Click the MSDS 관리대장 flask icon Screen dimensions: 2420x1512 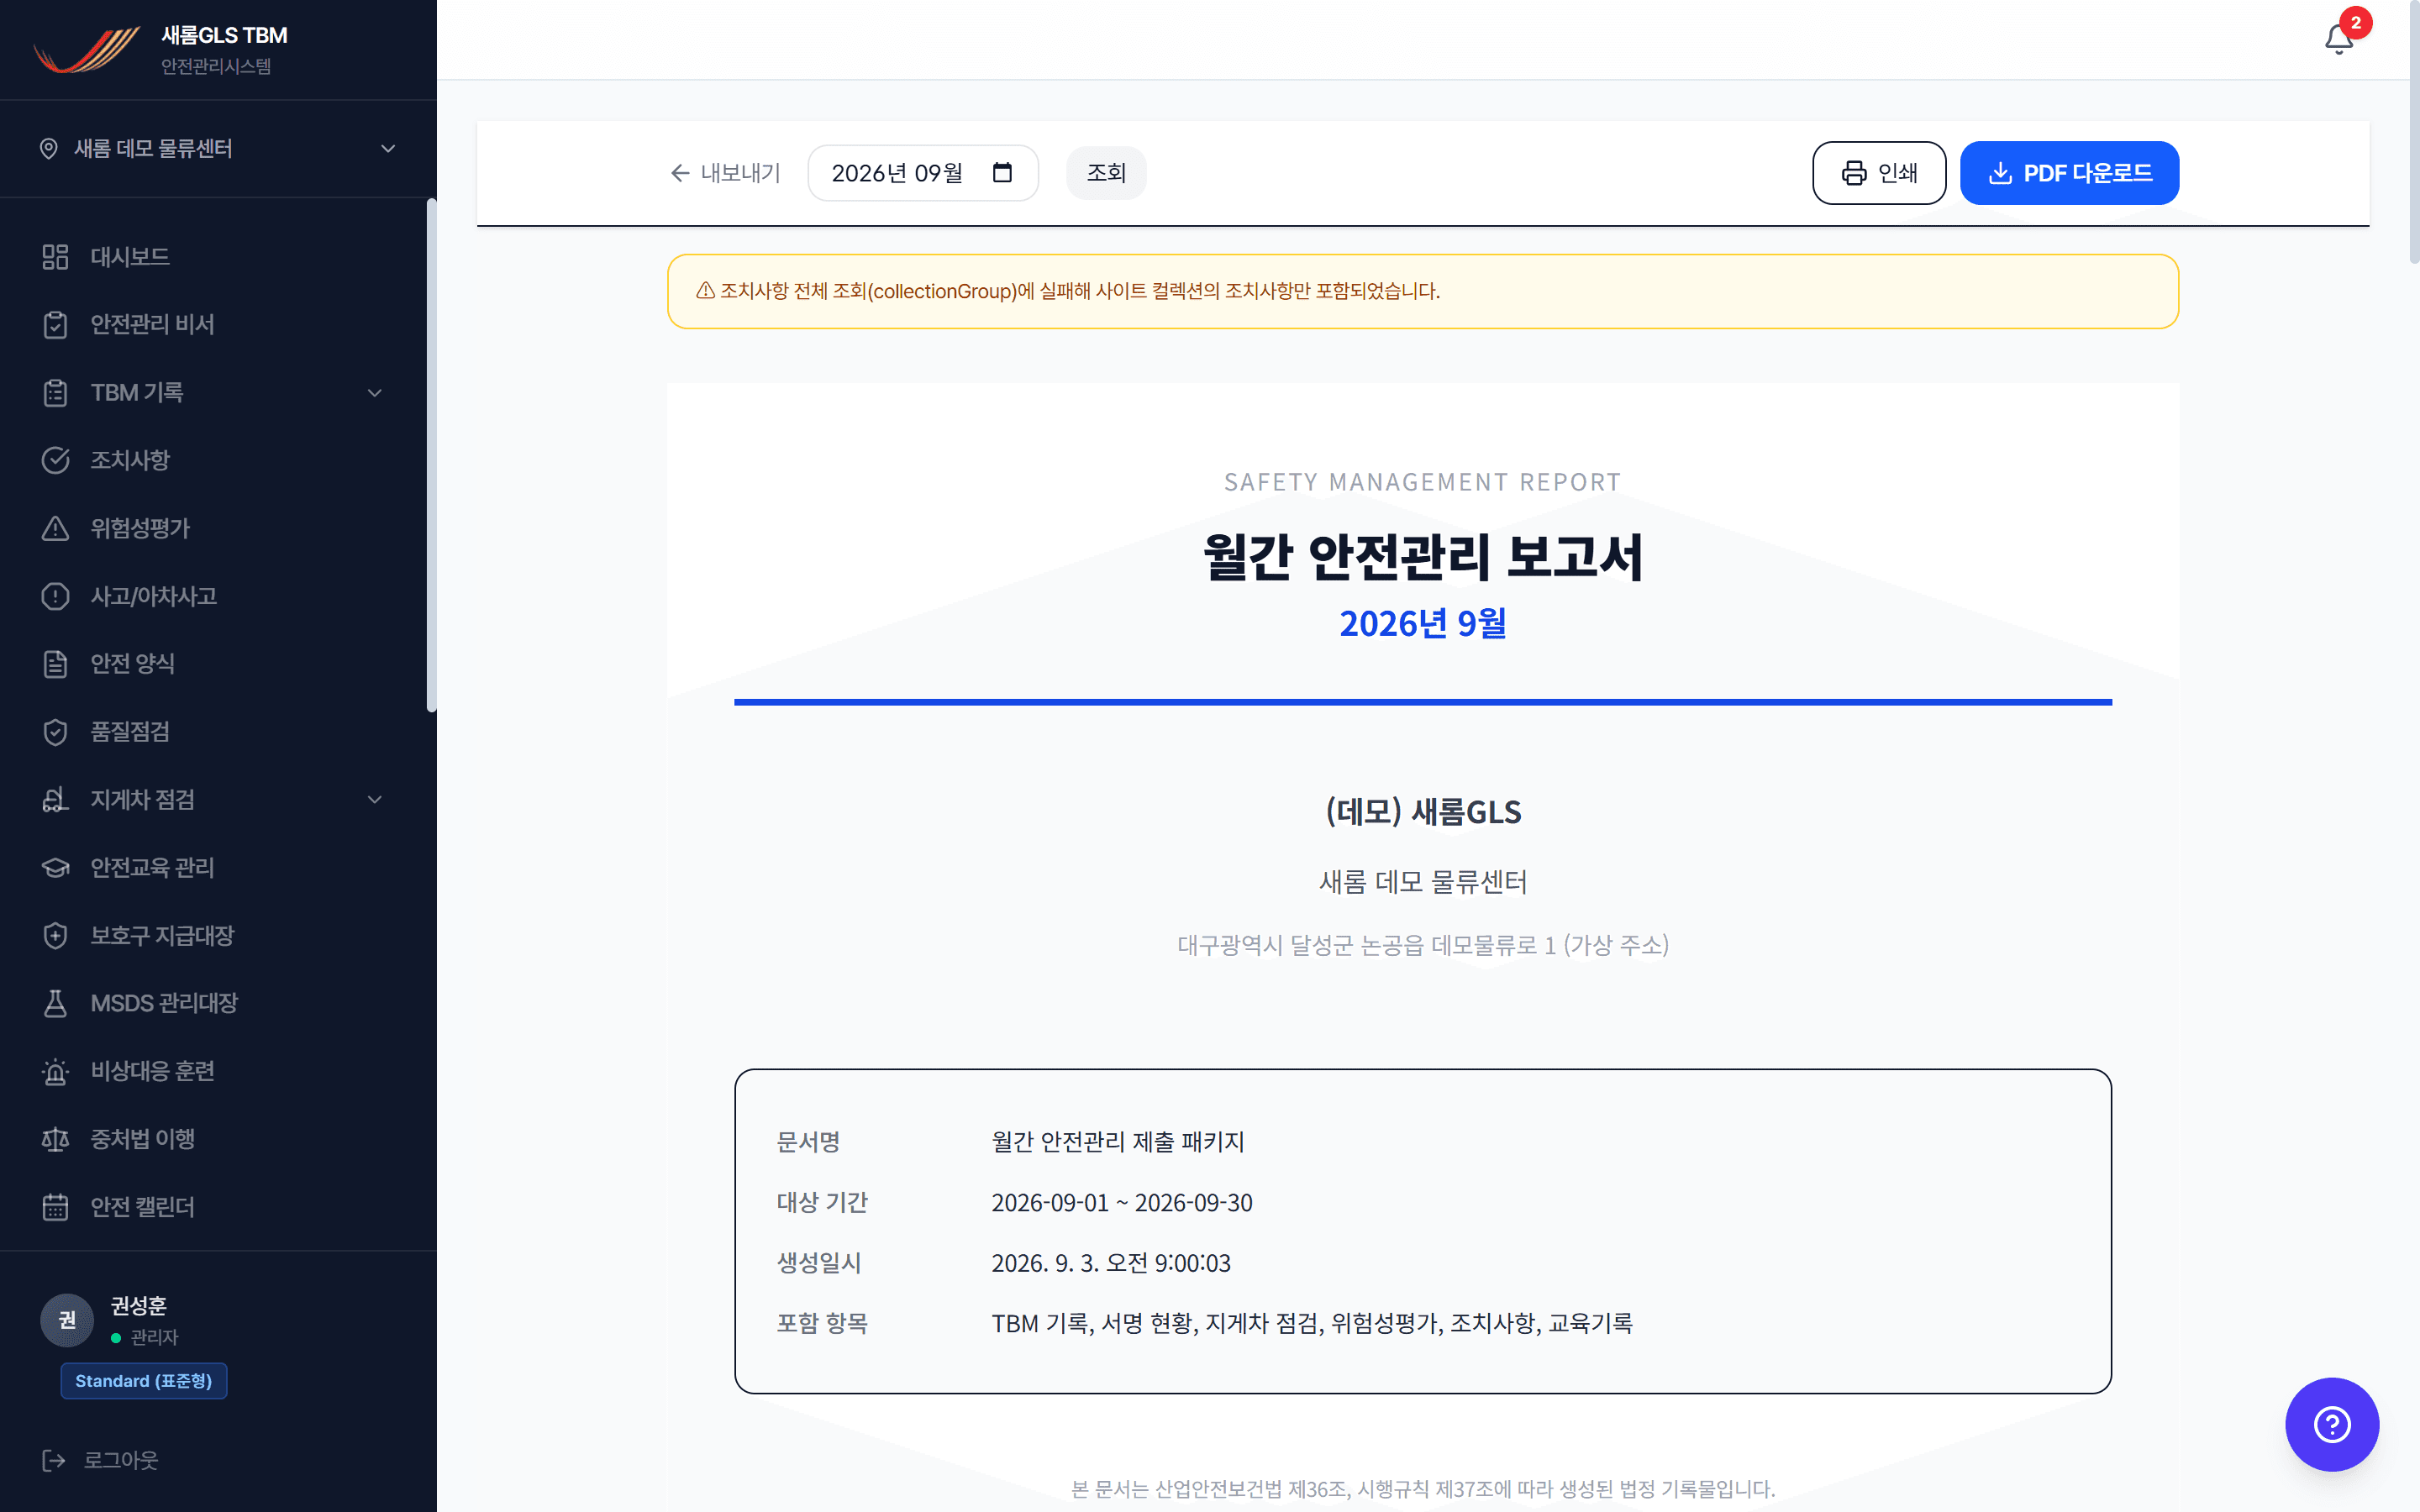55,1003
